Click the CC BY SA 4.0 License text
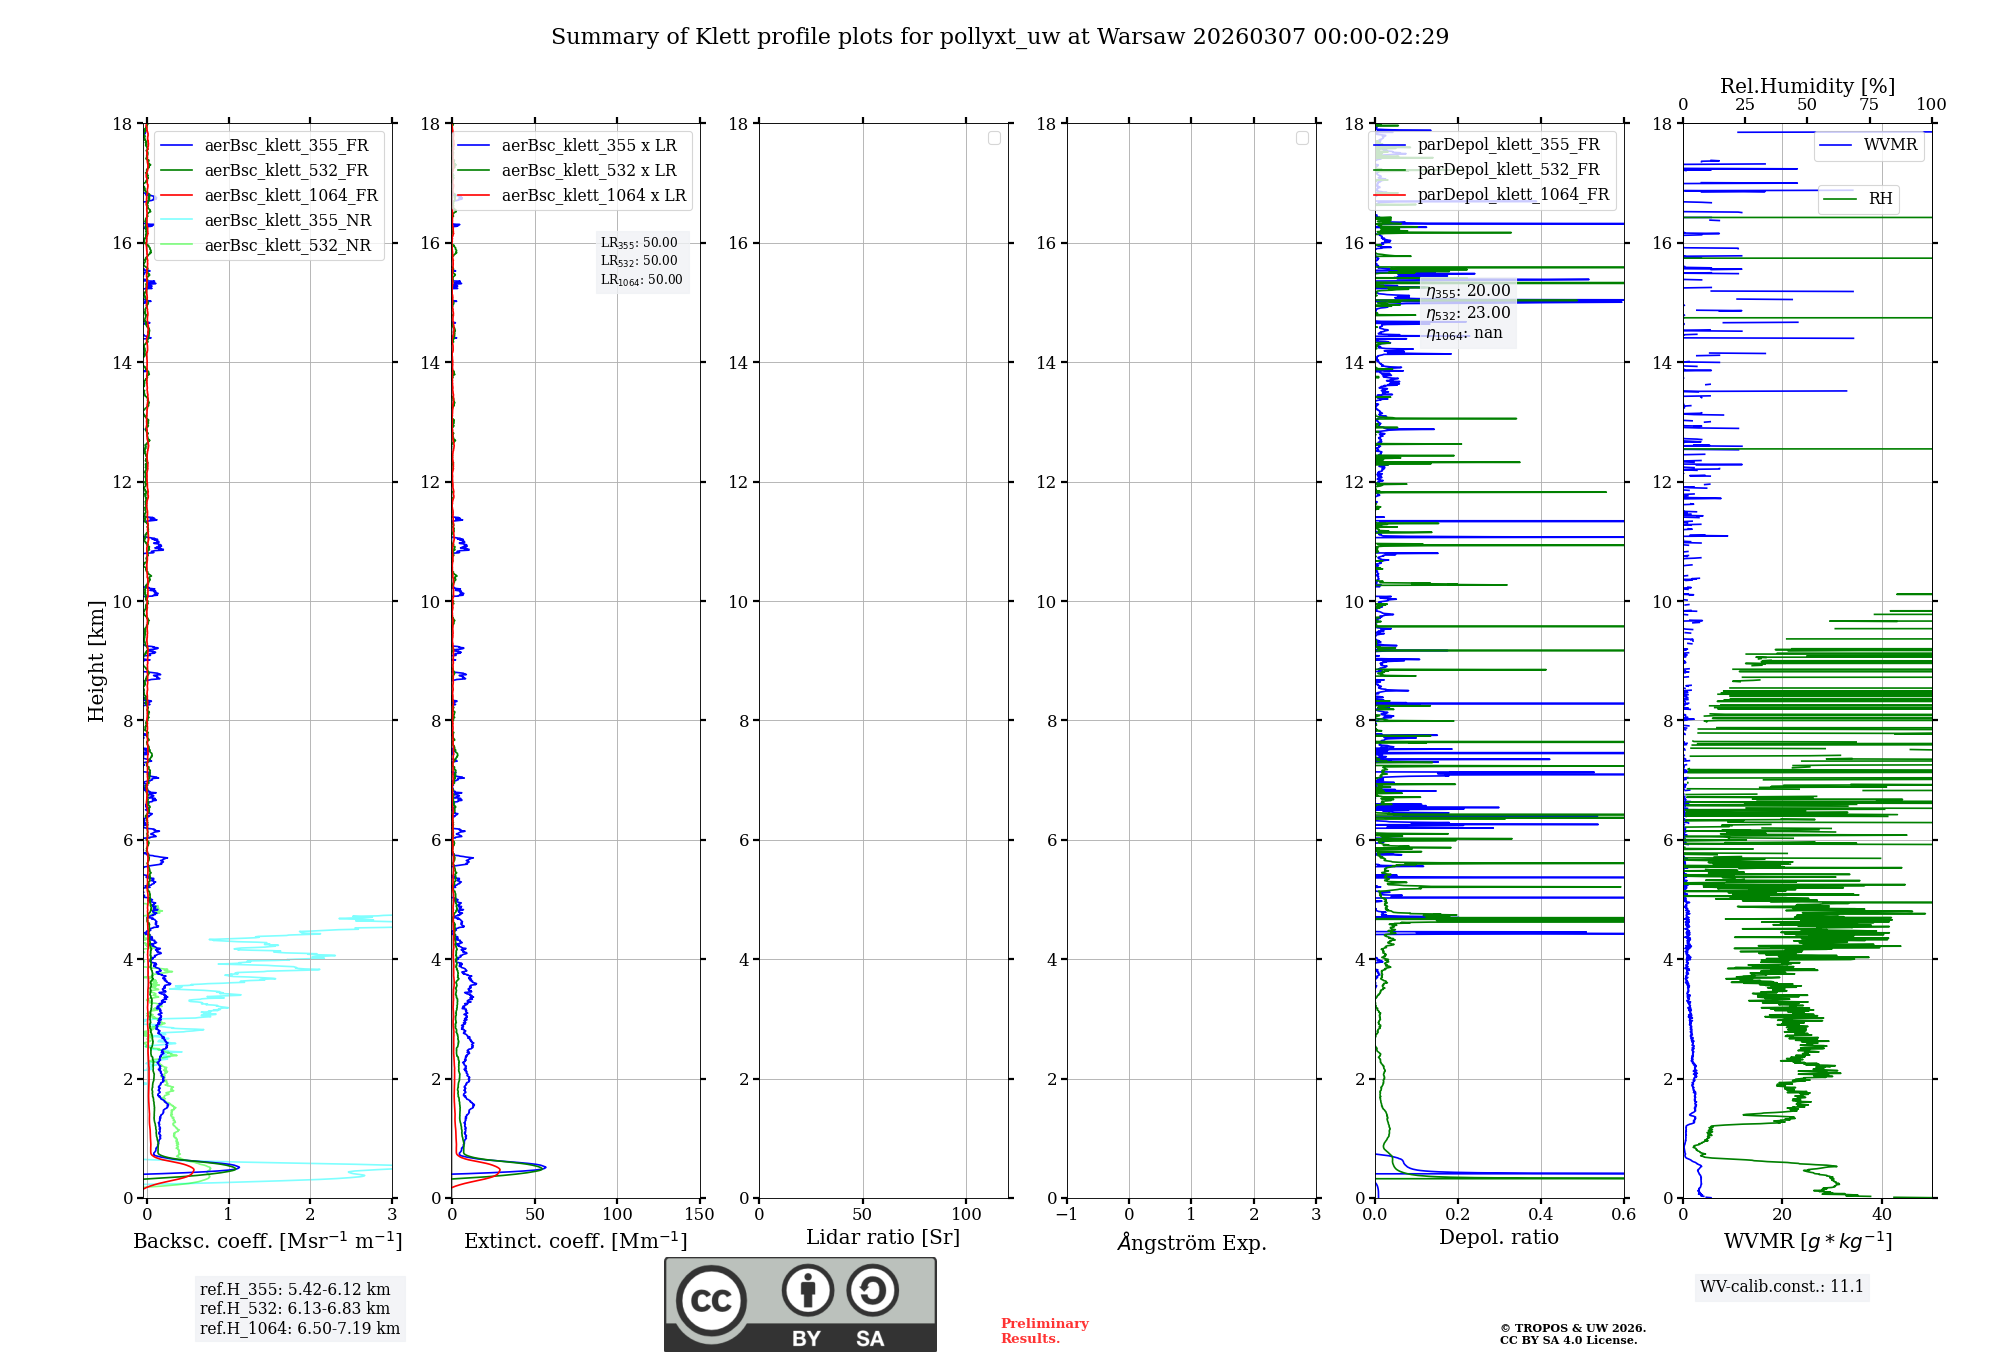This screenshot has height=1360, width=2000. tap(1568, 1341)
